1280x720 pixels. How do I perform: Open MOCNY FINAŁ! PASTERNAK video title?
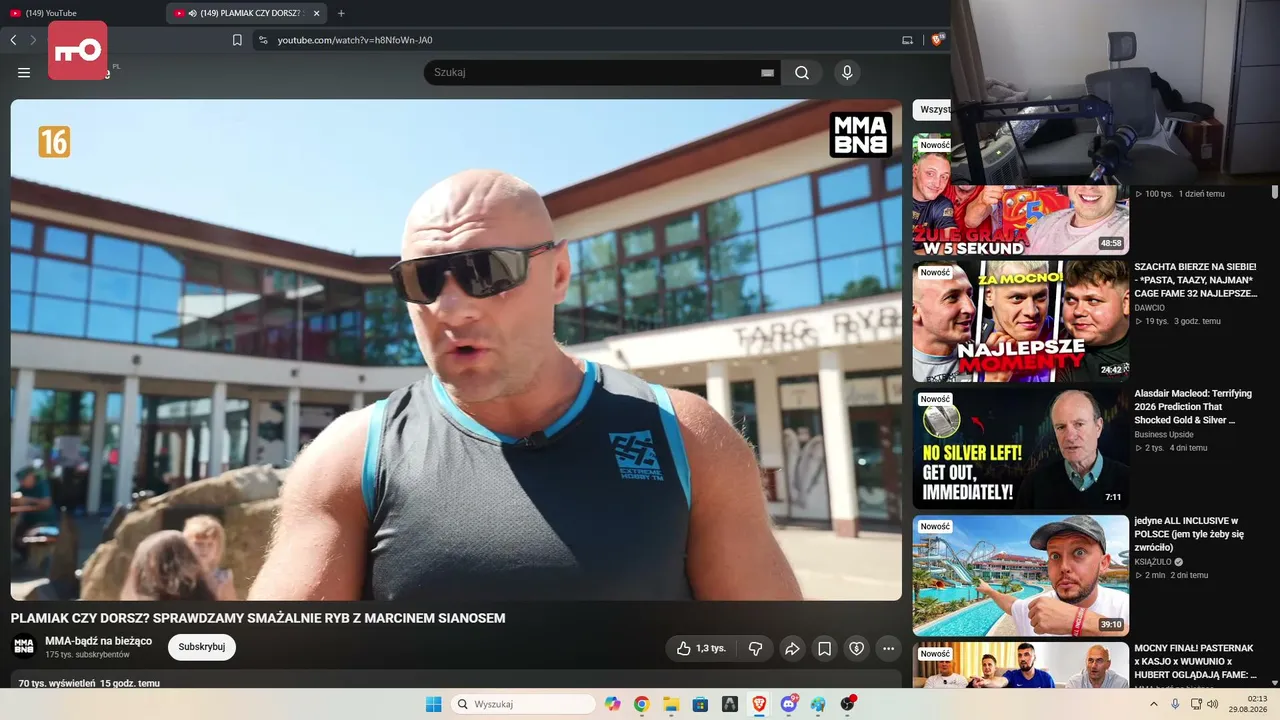tap(1195, 662)
